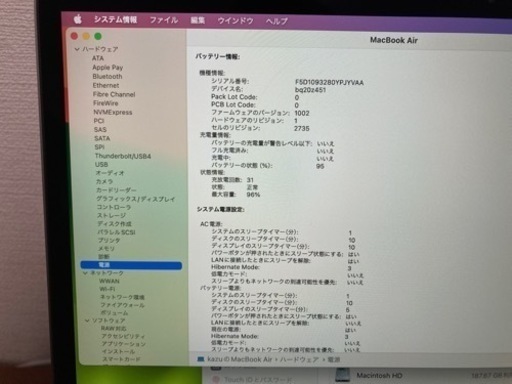Select USB in the sidebar

(x=101, y=164)
